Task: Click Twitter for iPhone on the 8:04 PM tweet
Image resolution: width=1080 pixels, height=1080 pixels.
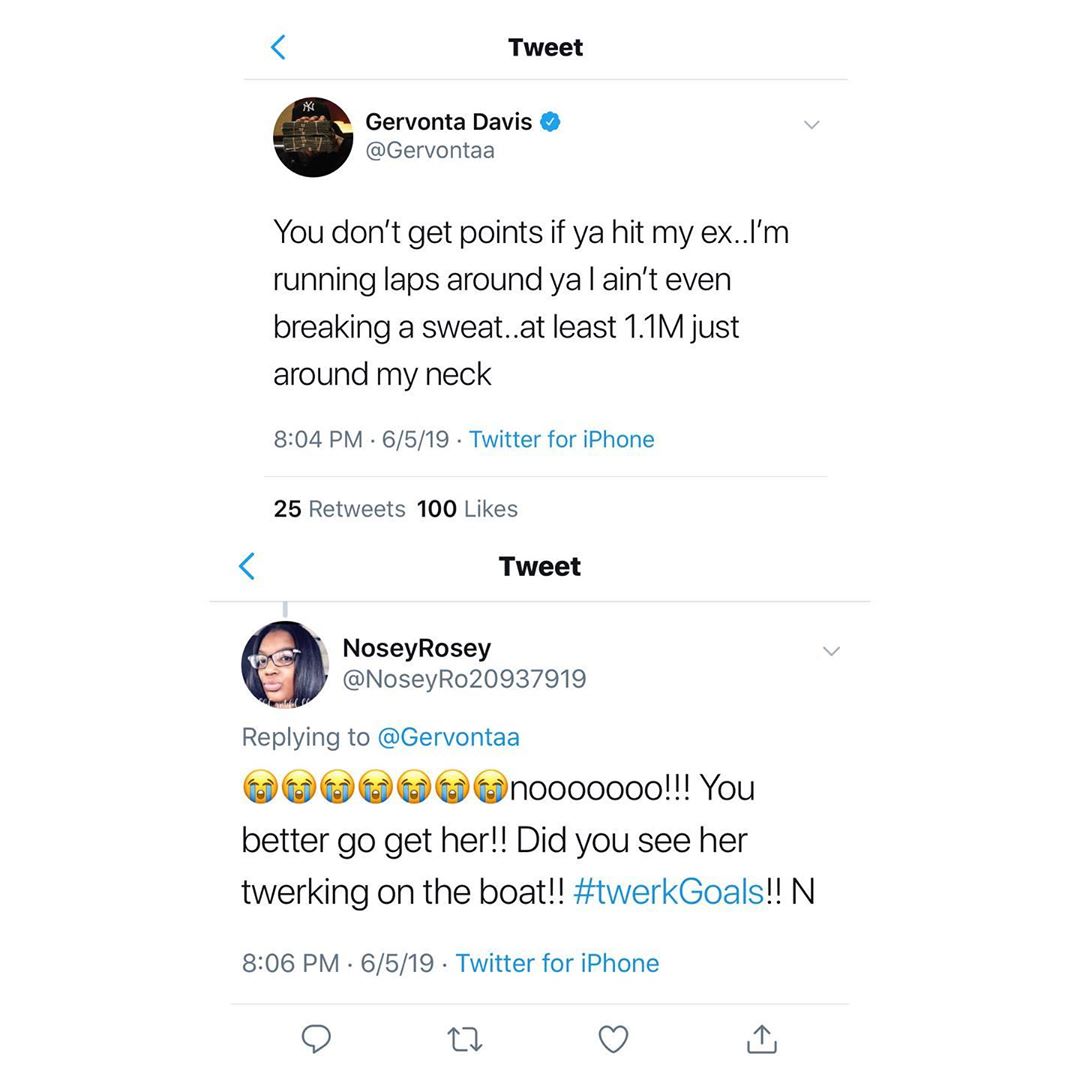Action: [x=561, y=439]
